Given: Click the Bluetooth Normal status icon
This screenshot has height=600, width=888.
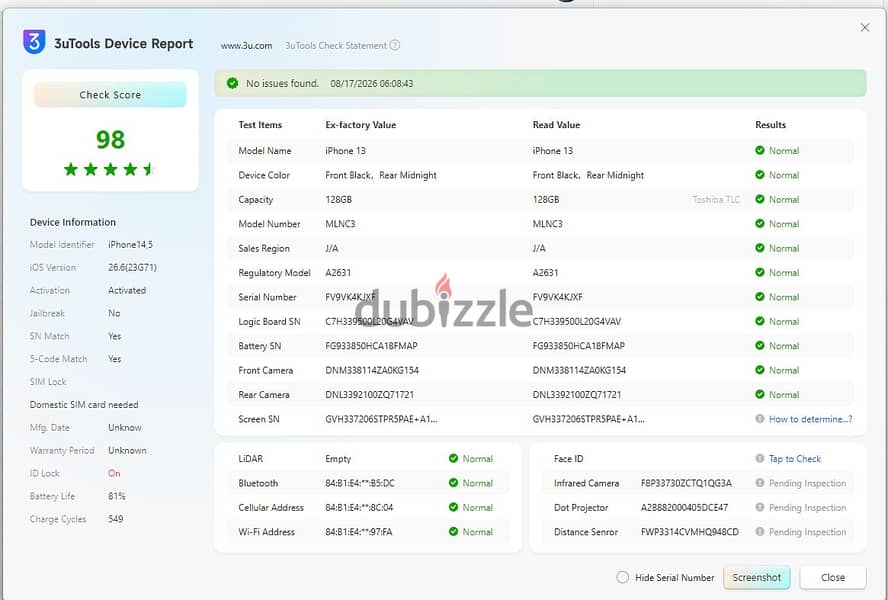Looking at the screenshot, I should [x=453, y=482].
